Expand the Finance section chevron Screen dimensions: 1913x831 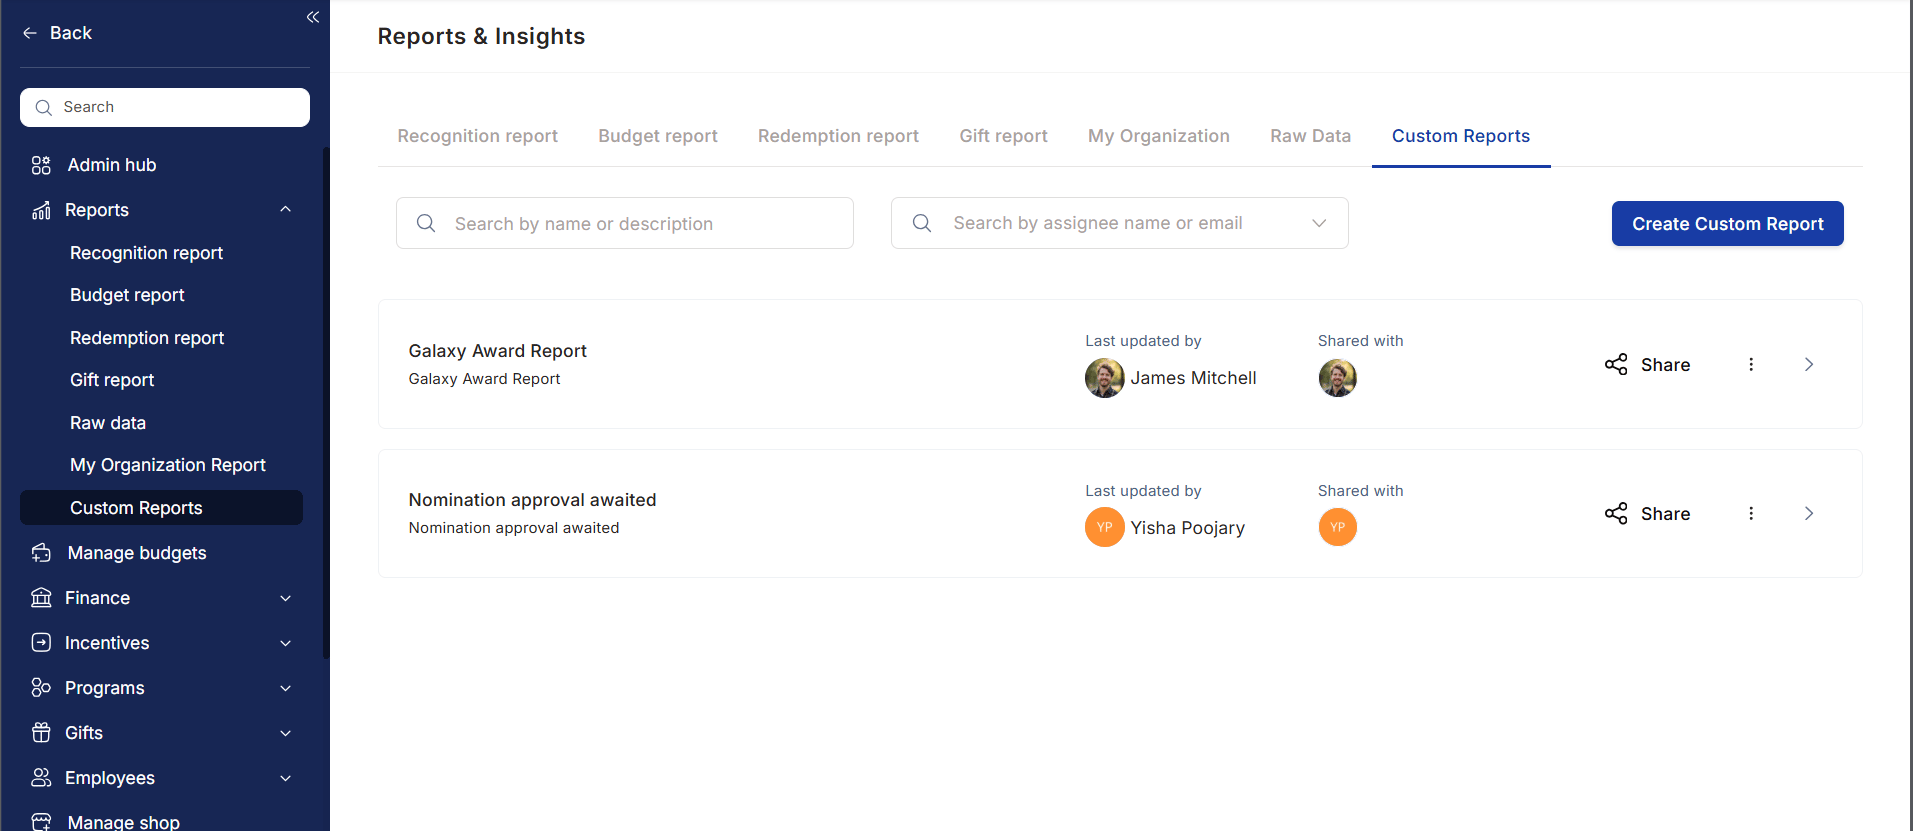286,598
